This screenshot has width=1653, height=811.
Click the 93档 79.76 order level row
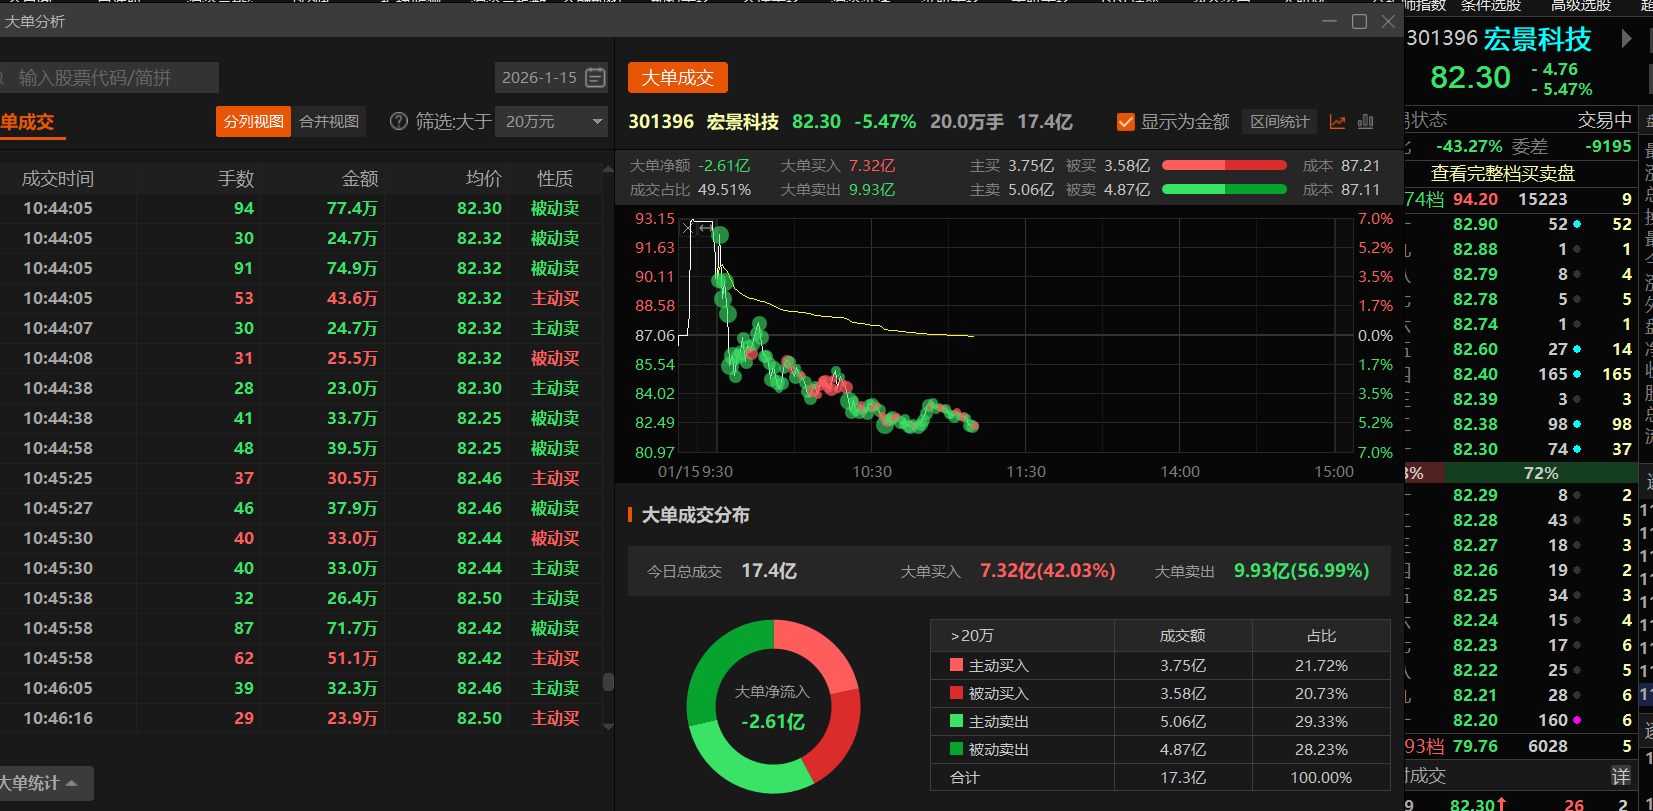(1520, 746)
